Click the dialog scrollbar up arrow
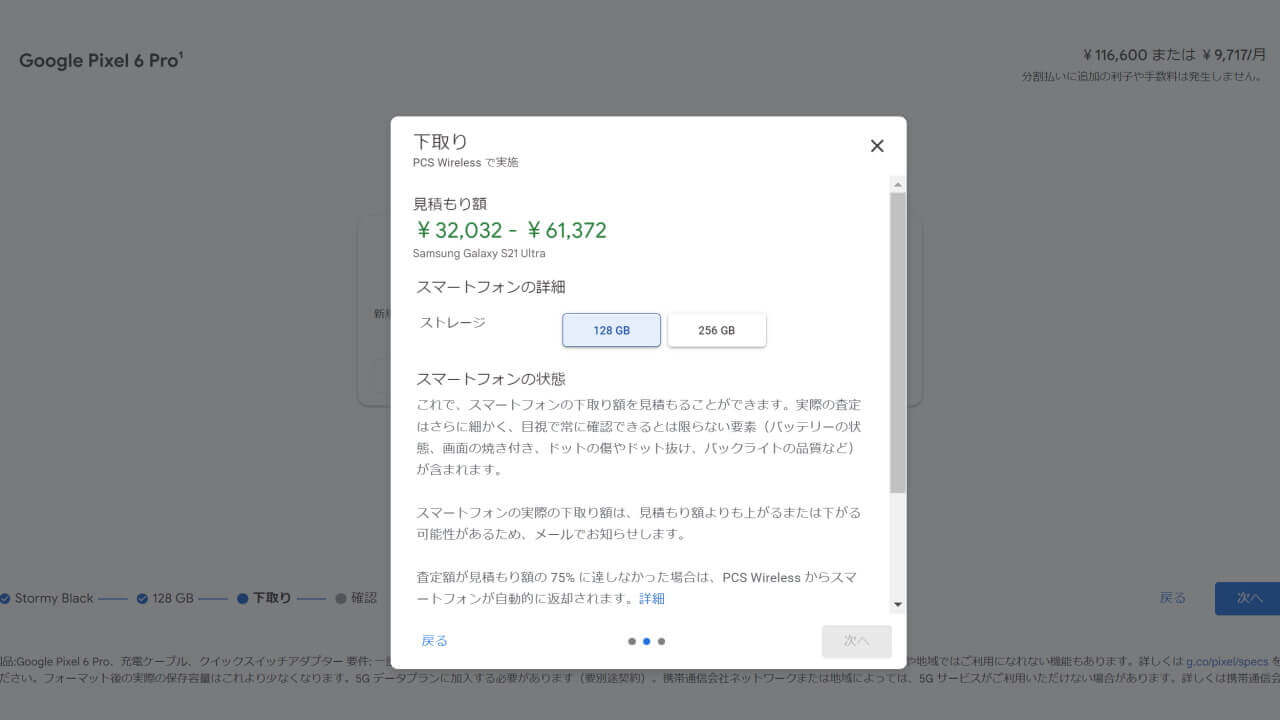Image resolution: width=1280 pixels, height=720 pixels. tap(897, 185)
